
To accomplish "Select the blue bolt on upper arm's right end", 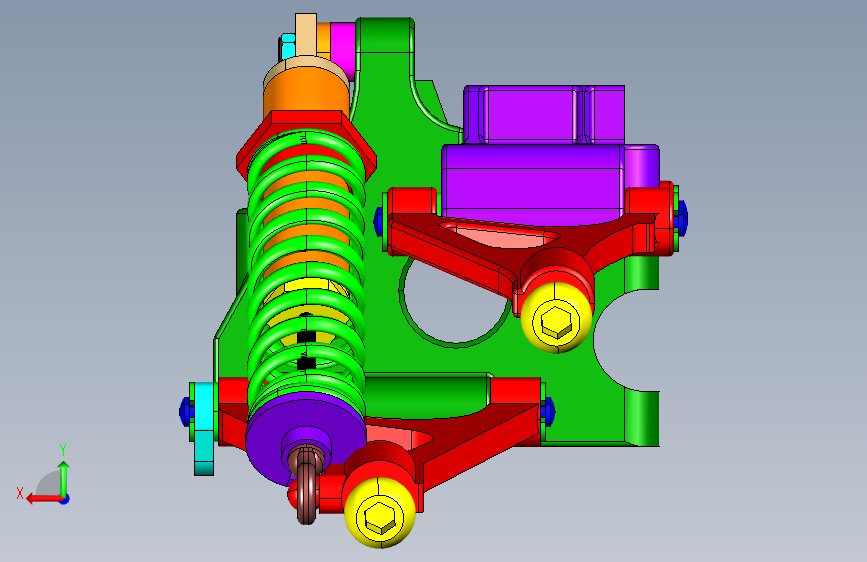I will [683, 218].
